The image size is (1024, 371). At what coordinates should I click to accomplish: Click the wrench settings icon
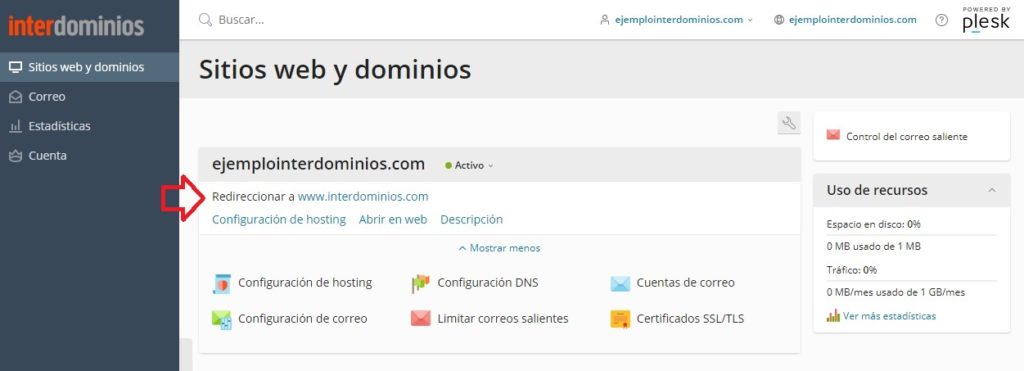(x=789, y=123)
